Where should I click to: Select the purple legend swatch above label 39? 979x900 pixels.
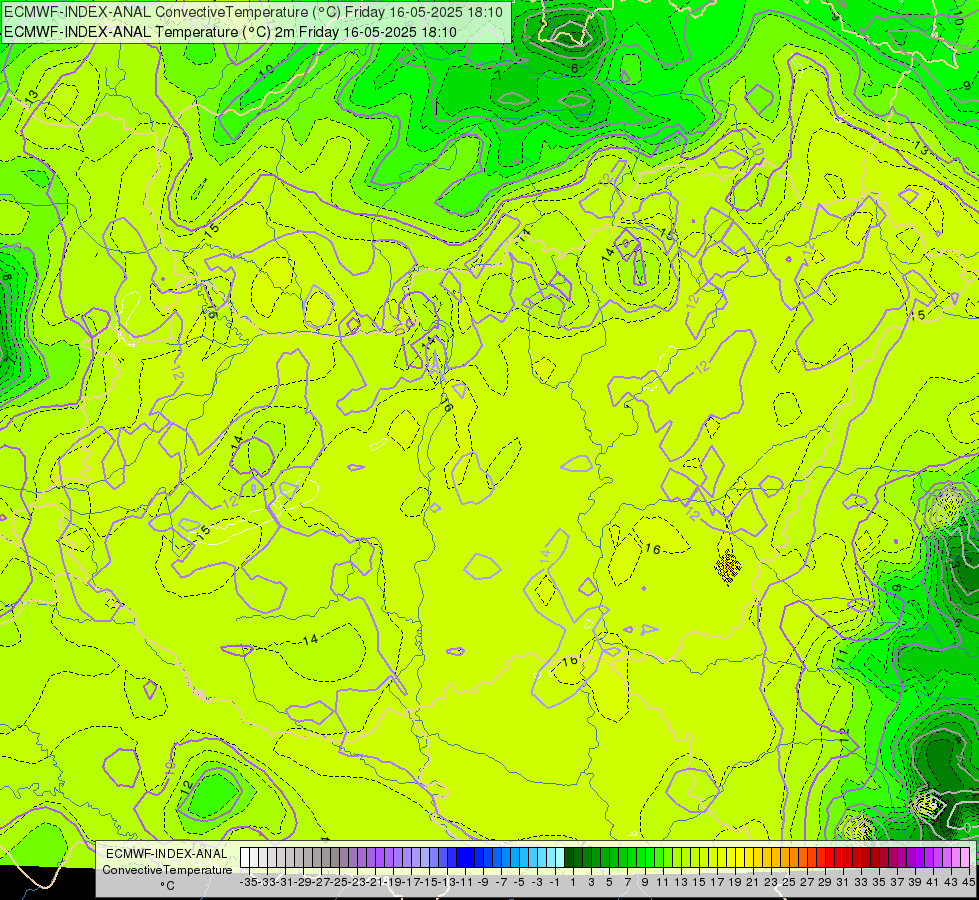tap(911, 857)
